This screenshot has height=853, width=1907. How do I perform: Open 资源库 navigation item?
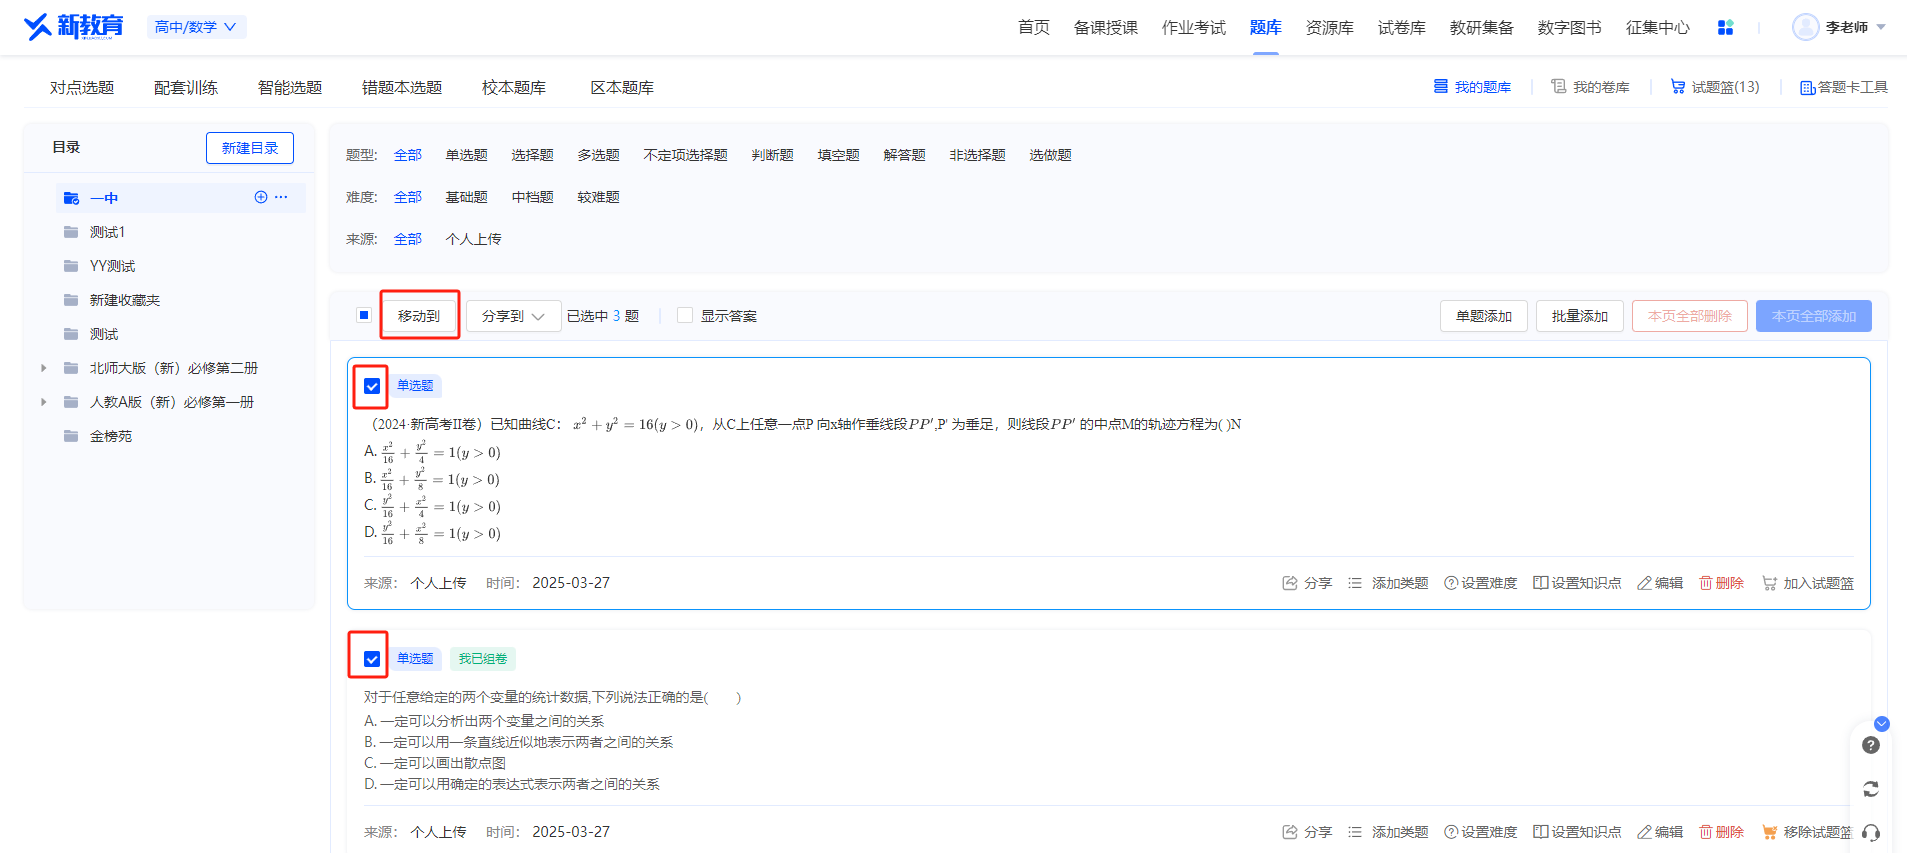point(1329,27)
